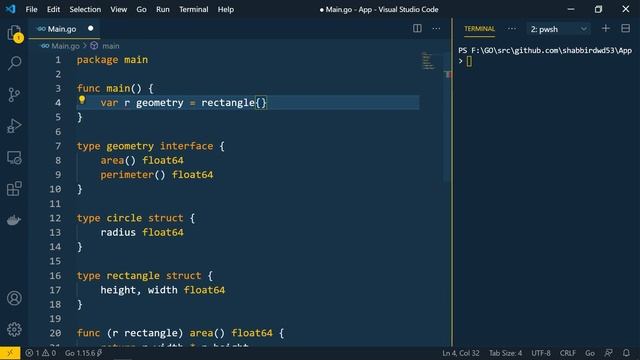
Task: Switch to the TERMINAL panel tab
Action: tap(479, 29)
